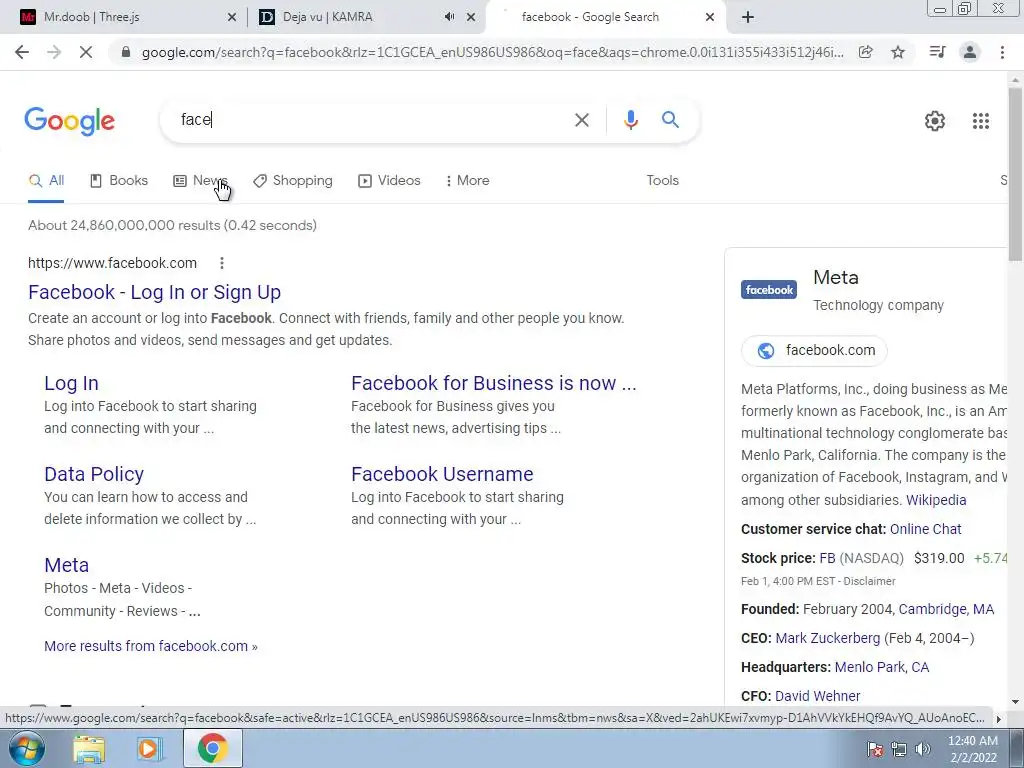This screenshot has width=1024, height=768.
Task: Open the Chrome profile avatar
Action: (970, 52)
